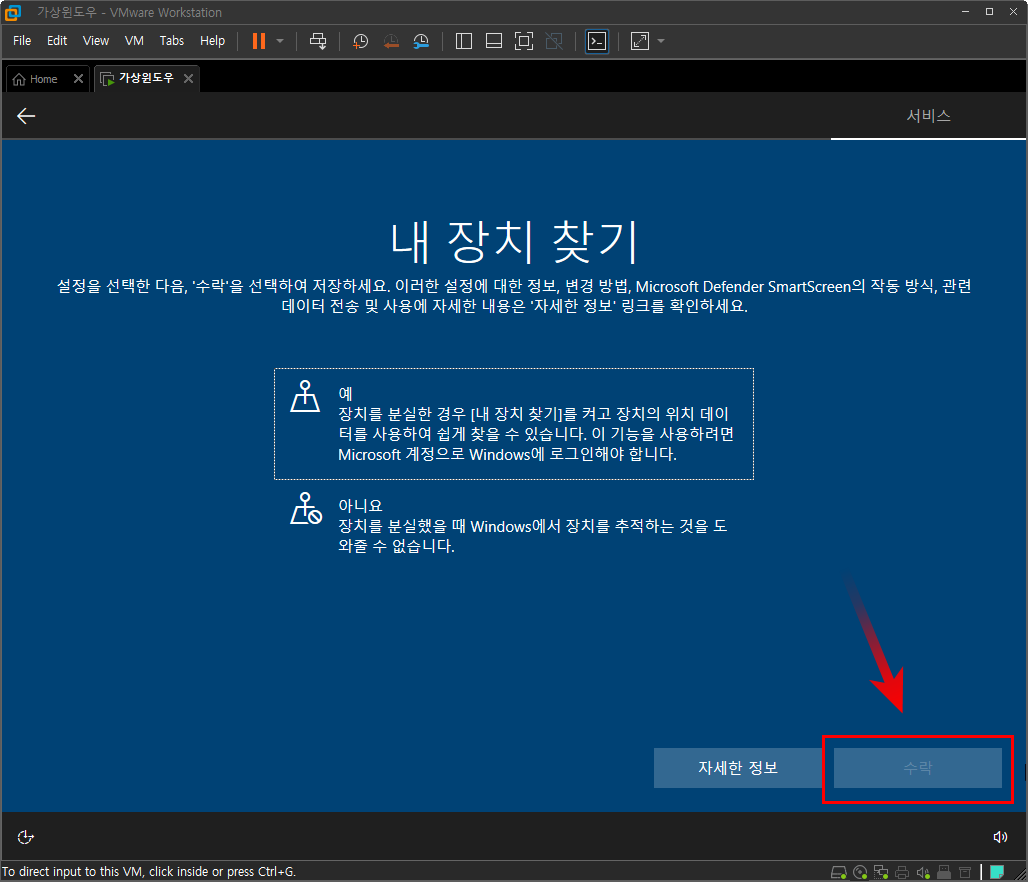This screenshot has width=1028, height=882.
Task: Click the storage box status icon
Action: pos(965,872)
